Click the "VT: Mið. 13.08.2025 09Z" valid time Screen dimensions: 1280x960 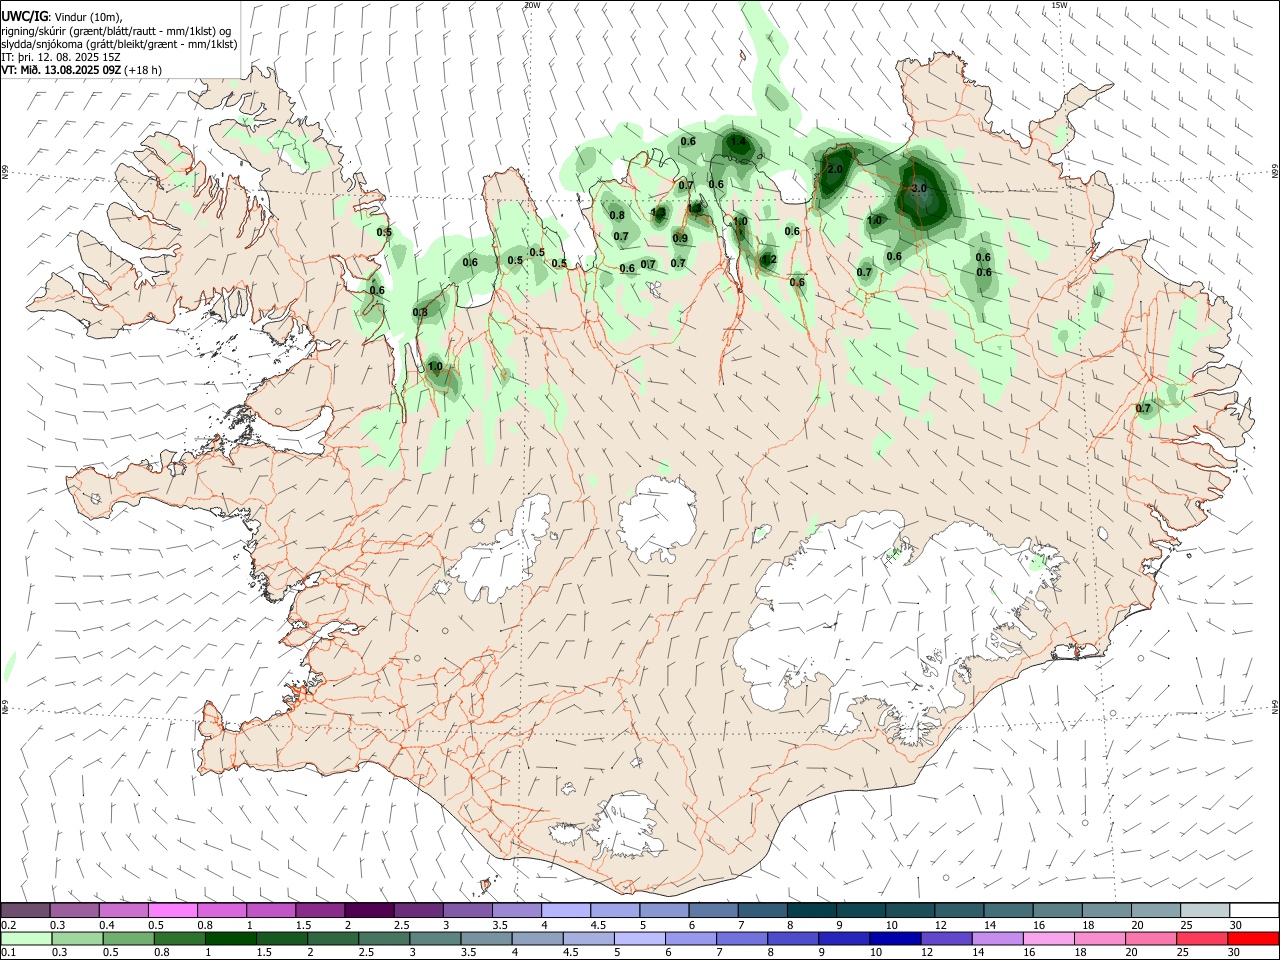(x=61, y=70)
